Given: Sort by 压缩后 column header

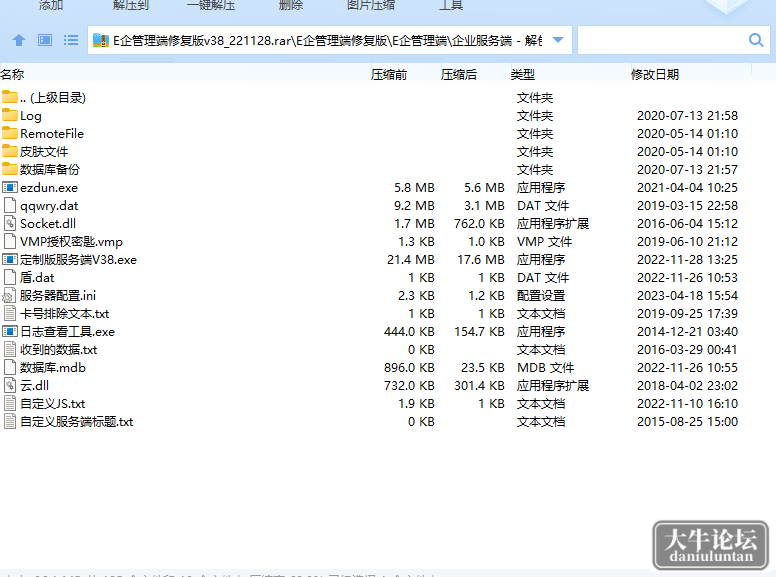Looking at the screenshot, I should point(459,75).
